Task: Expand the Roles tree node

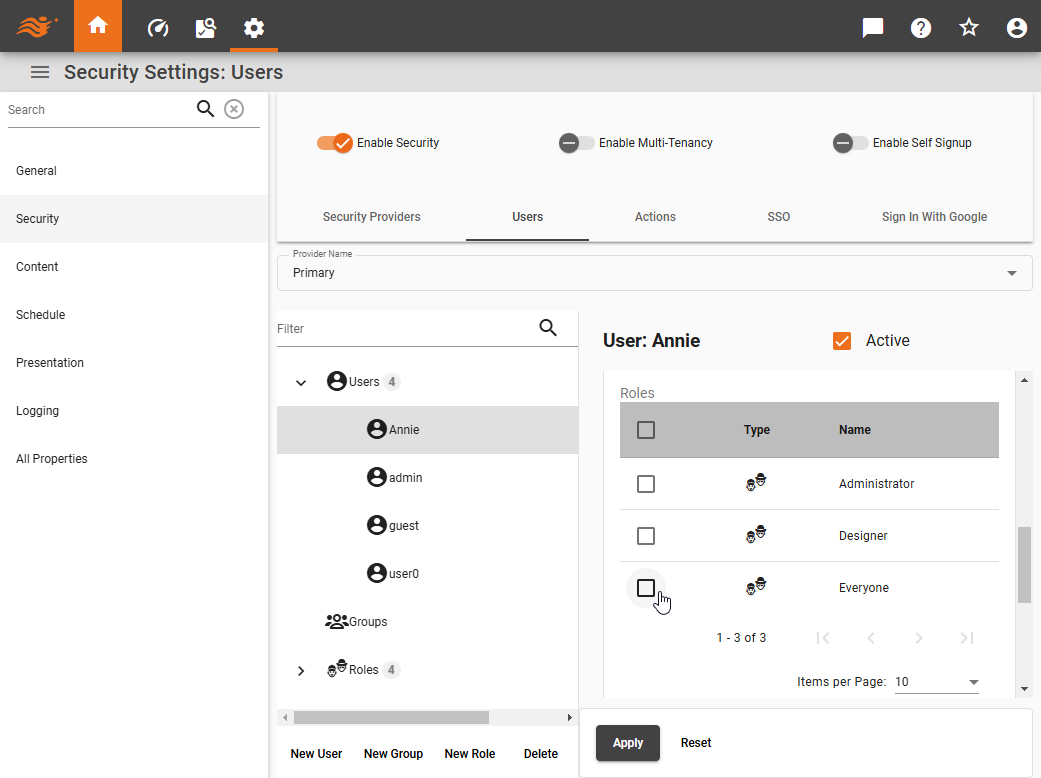Action: [301, 670]
